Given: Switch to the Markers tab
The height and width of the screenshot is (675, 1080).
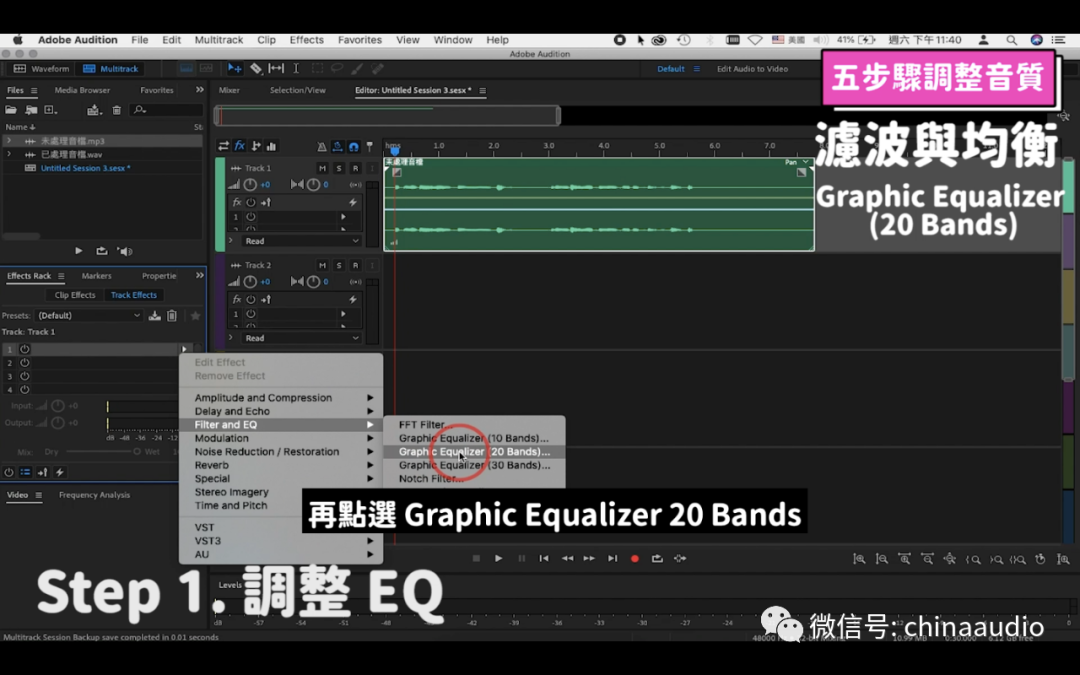Looking at the screenshot, I should point(96,276).
